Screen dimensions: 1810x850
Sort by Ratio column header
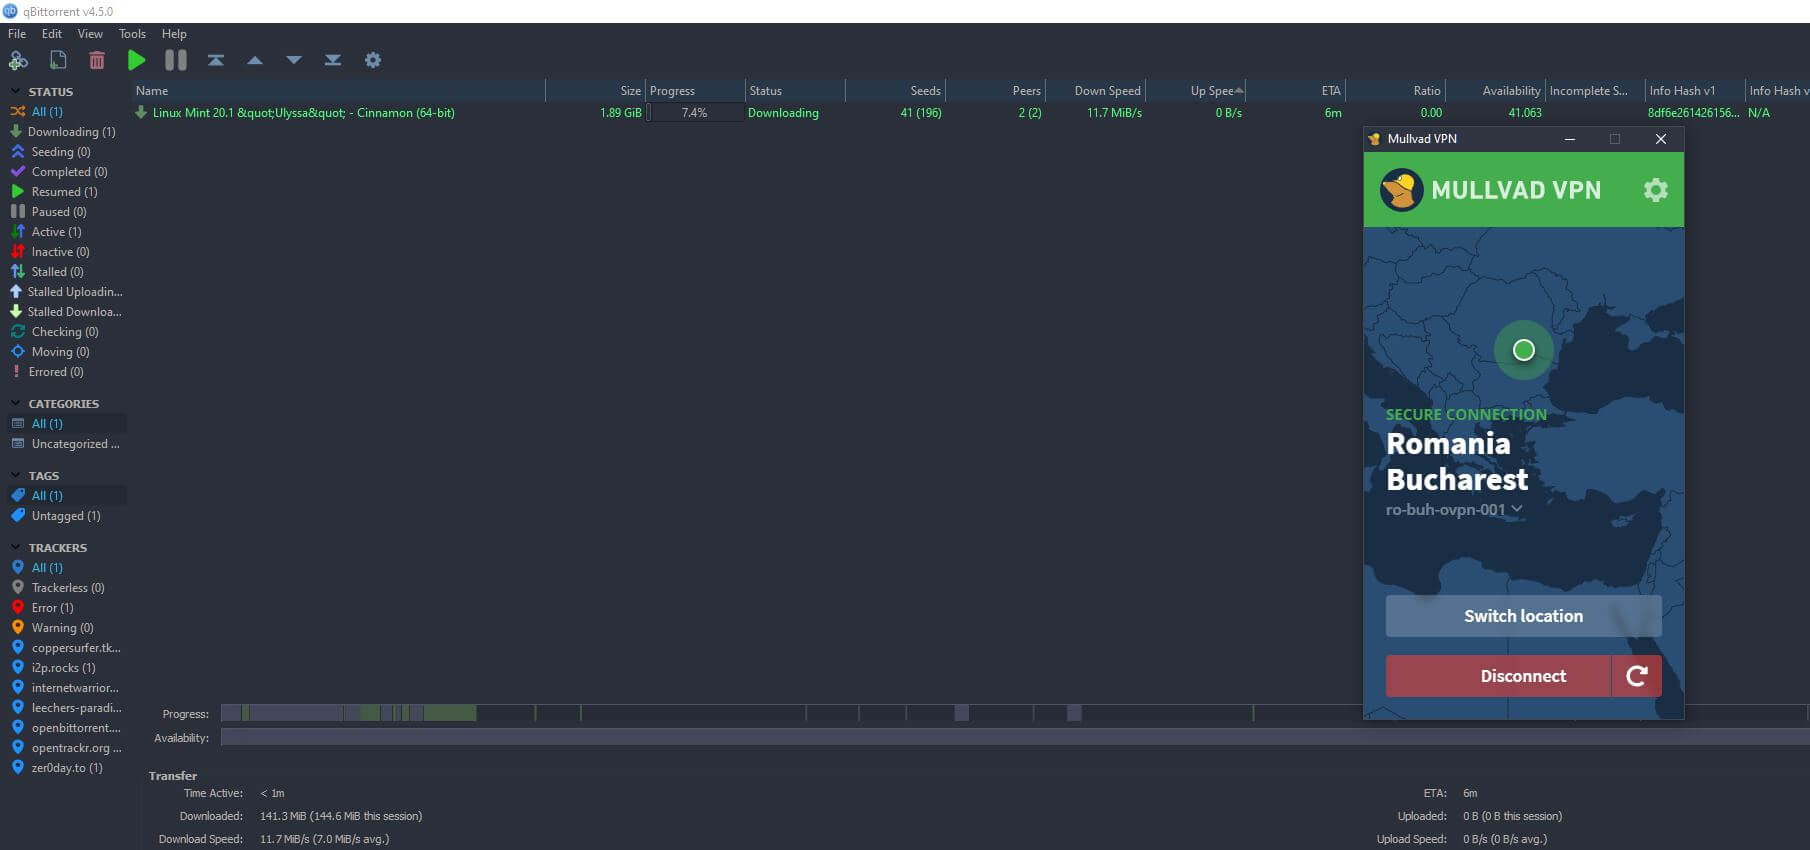tap(1395, 91)
